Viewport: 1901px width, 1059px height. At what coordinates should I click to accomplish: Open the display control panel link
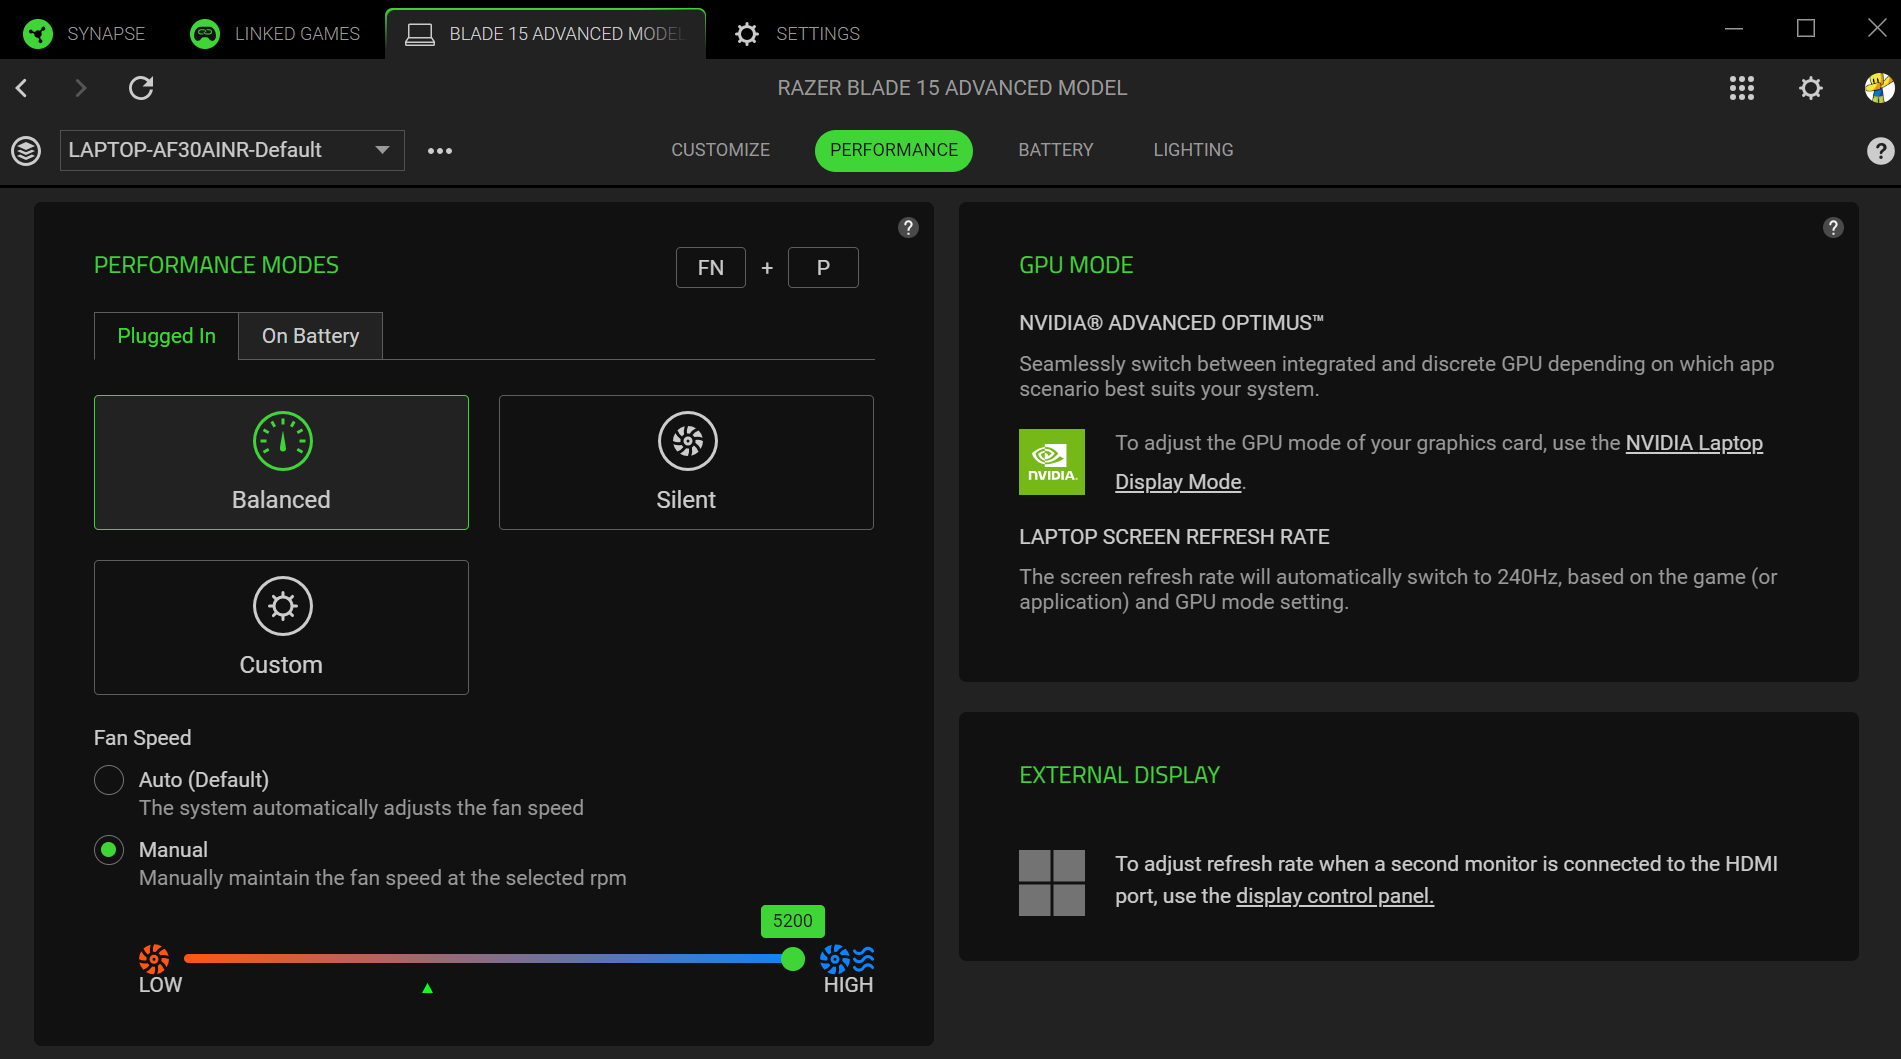coord(1335,896)
